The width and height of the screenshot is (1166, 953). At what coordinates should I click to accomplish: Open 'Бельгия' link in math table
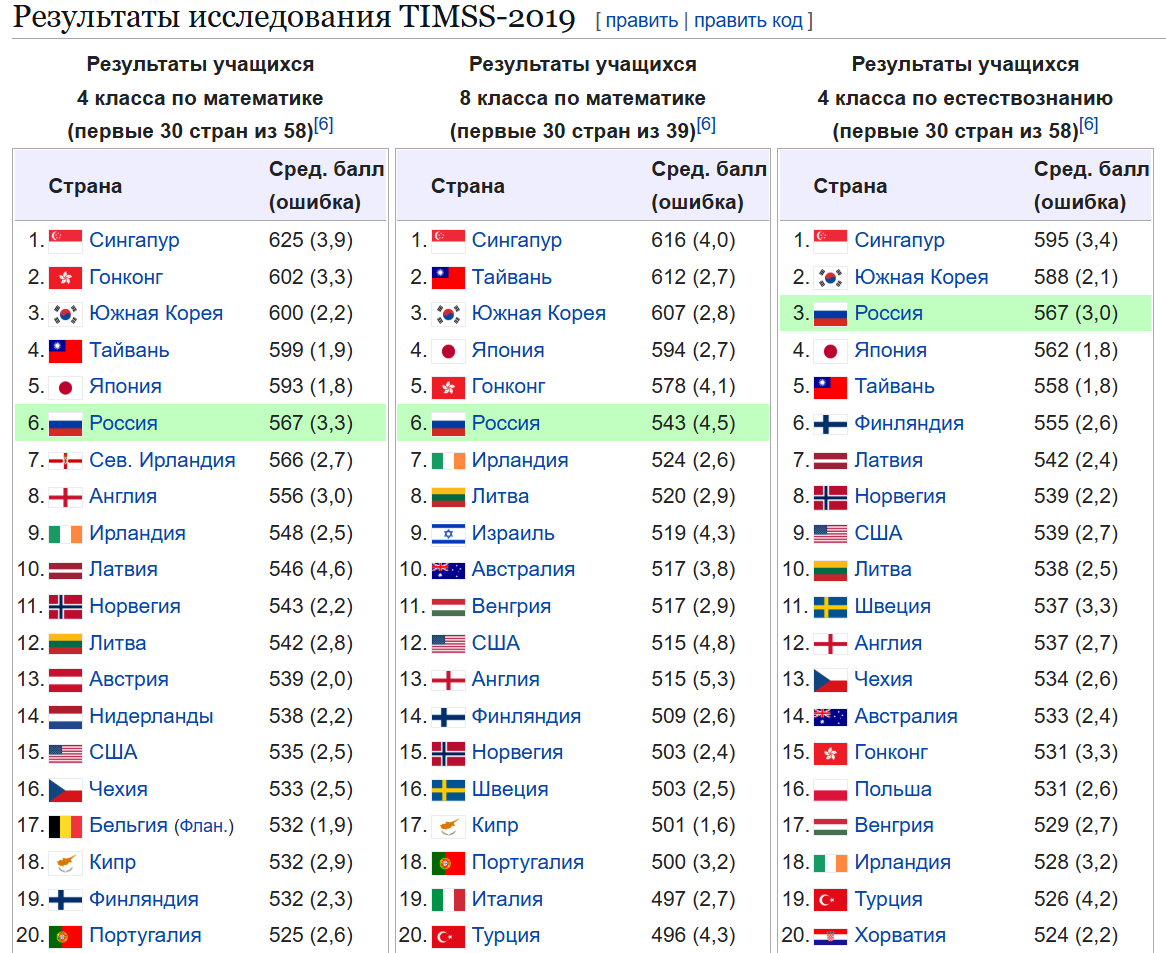tap(129, 825)
